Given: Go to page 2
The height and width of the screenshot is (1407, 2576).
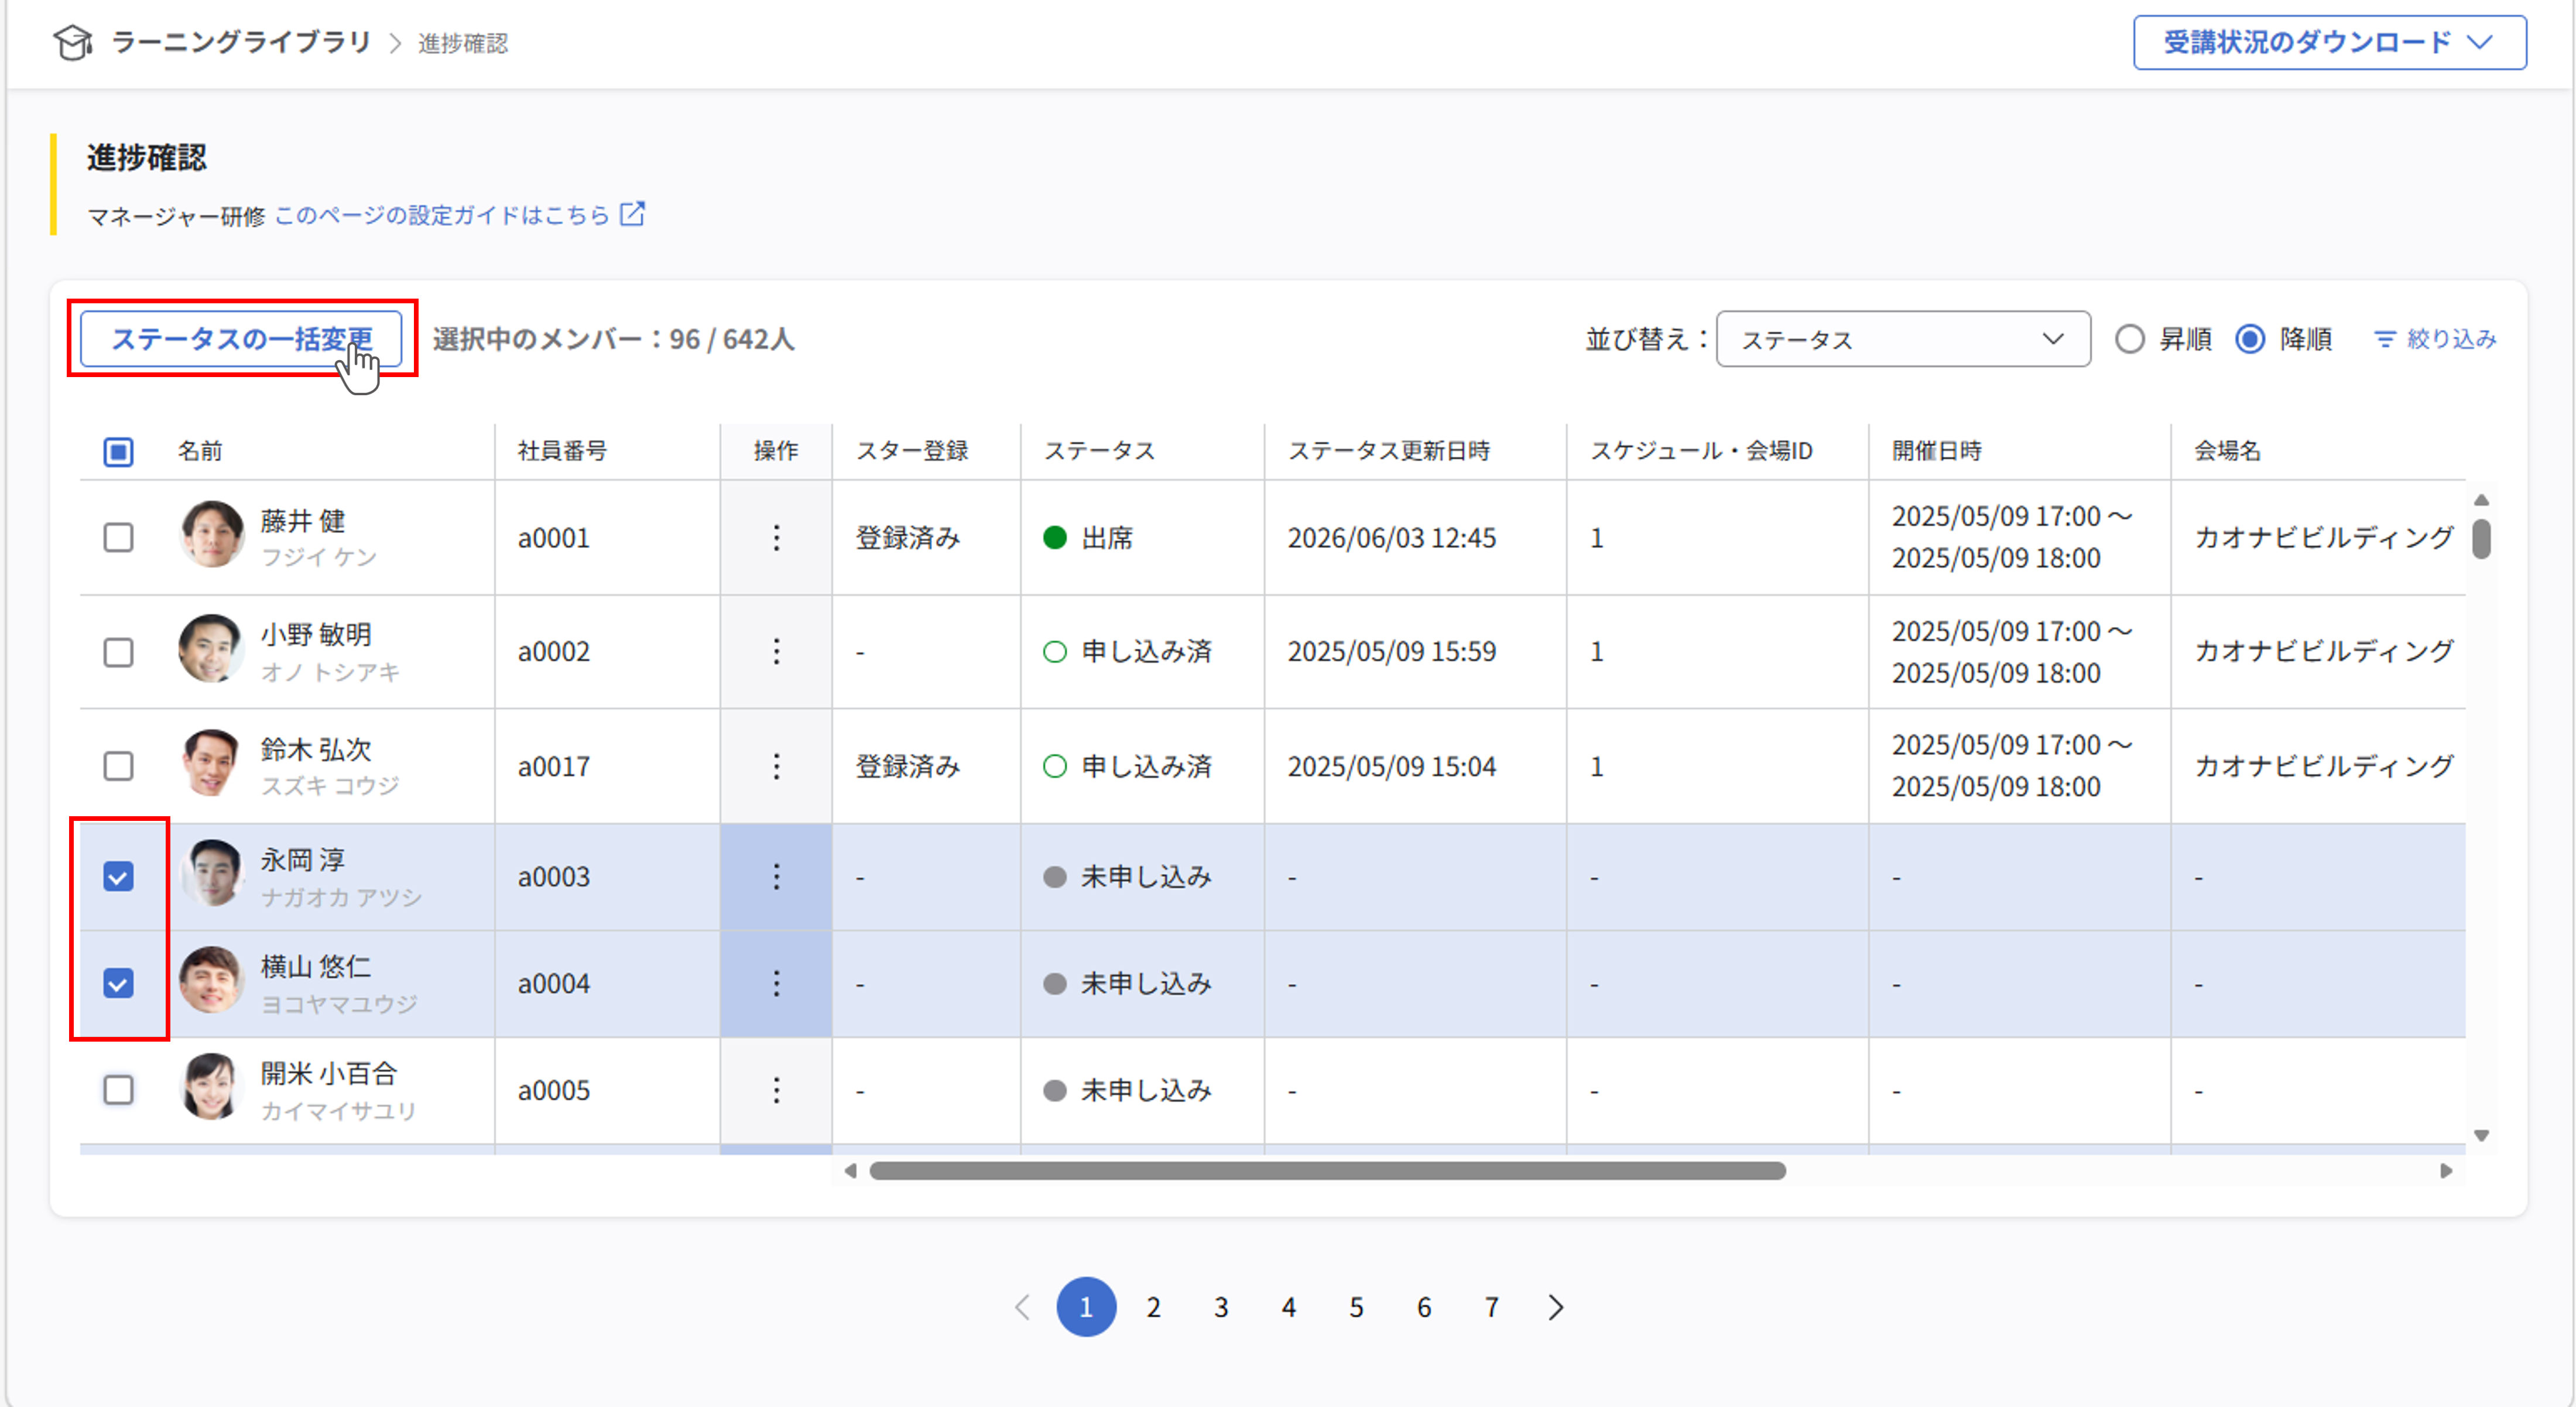Looking at the screenshot, I should [x=1153, y=1307].
